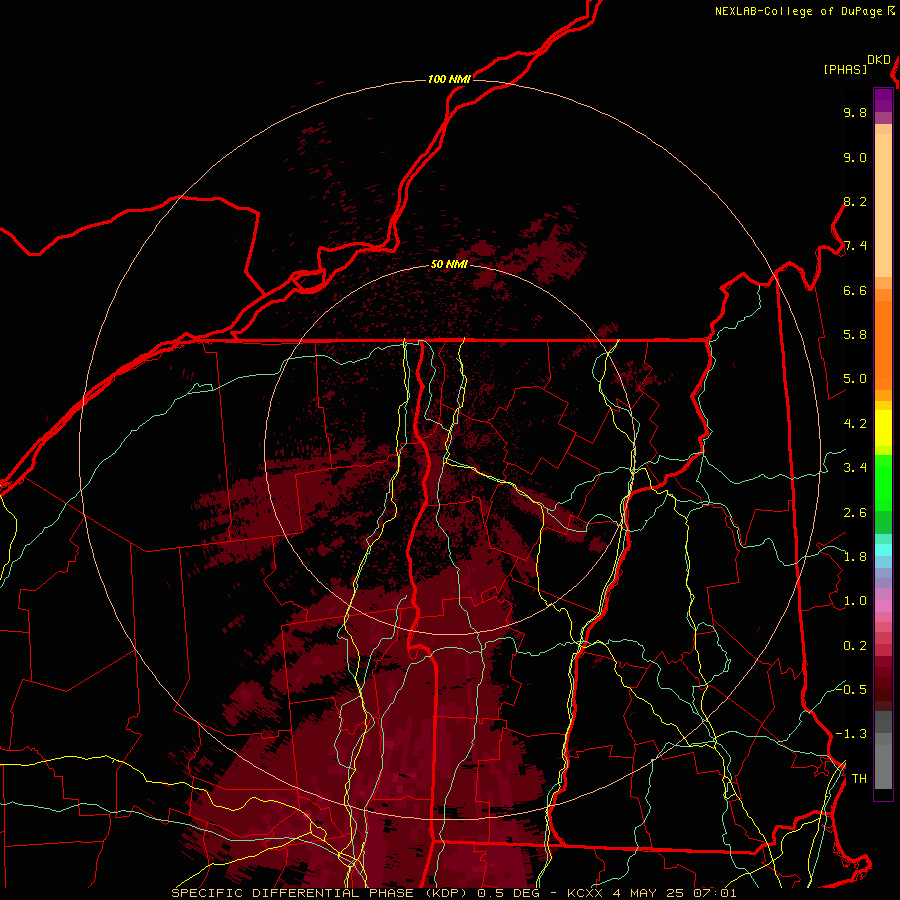Click the -0.5 scale value
The width and height of the screenshot is (900, 900).
[x=851, y=690]
